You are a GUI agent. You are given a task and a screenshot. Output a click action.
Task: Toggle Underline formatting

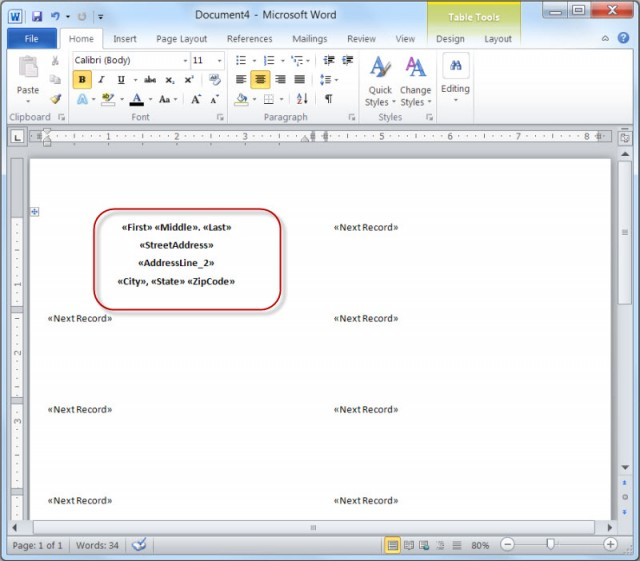tap(121, 80)
